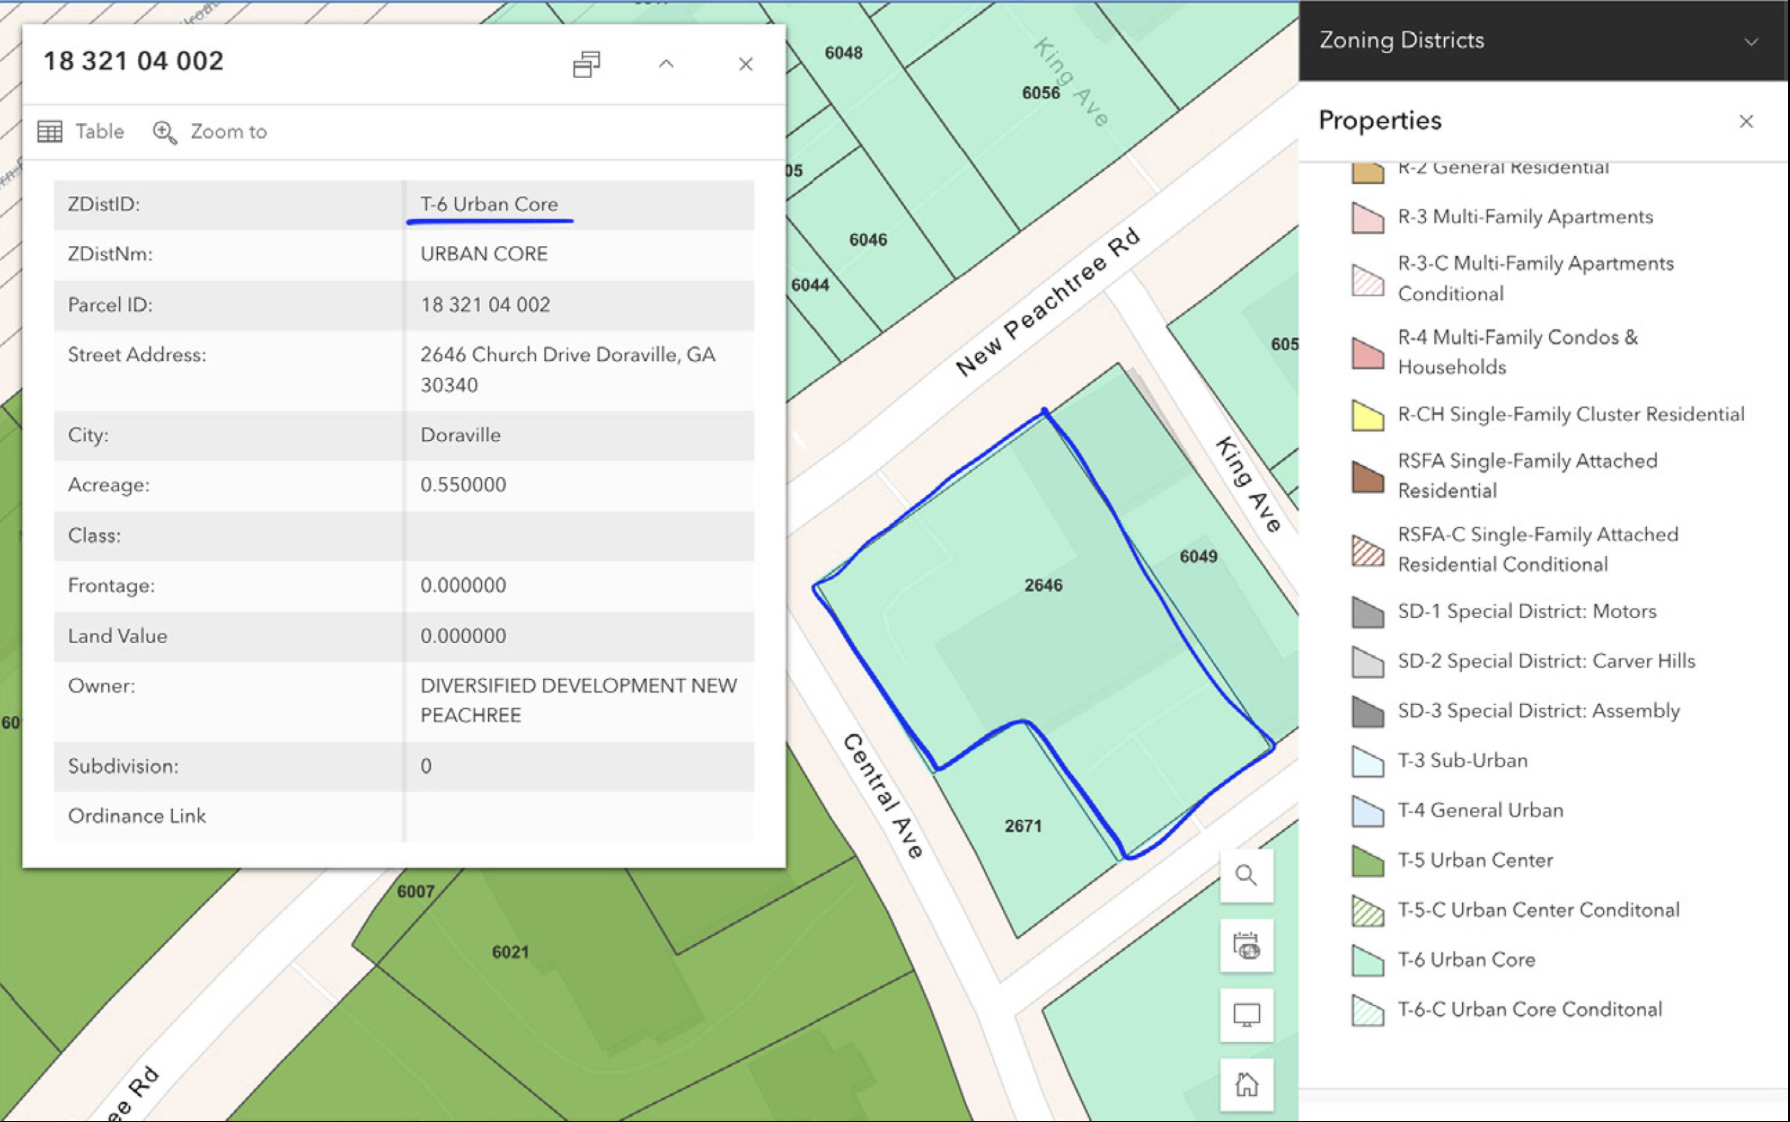Click the T-5 Urban Center swatch
This screenshot has height=1122, width=1790.
(1367, 861)
